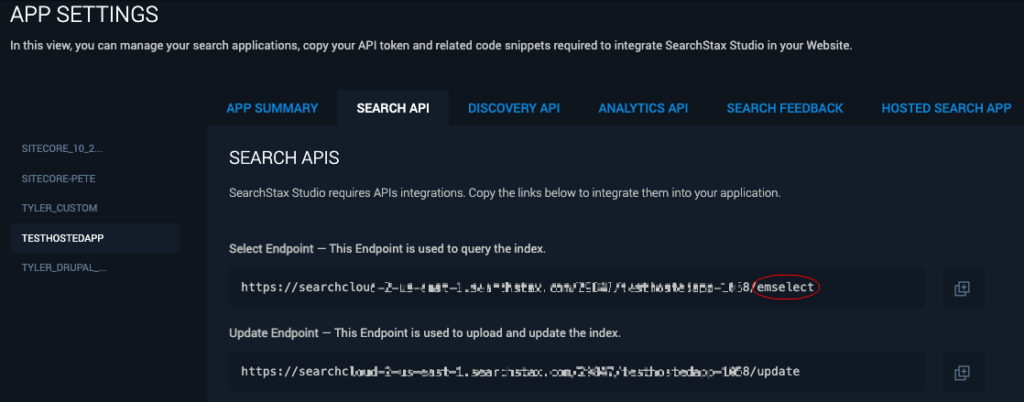Click the Select Endpoint URL field
The width and height of the screenshot is (1024, 402).
[x=577, y=287]
